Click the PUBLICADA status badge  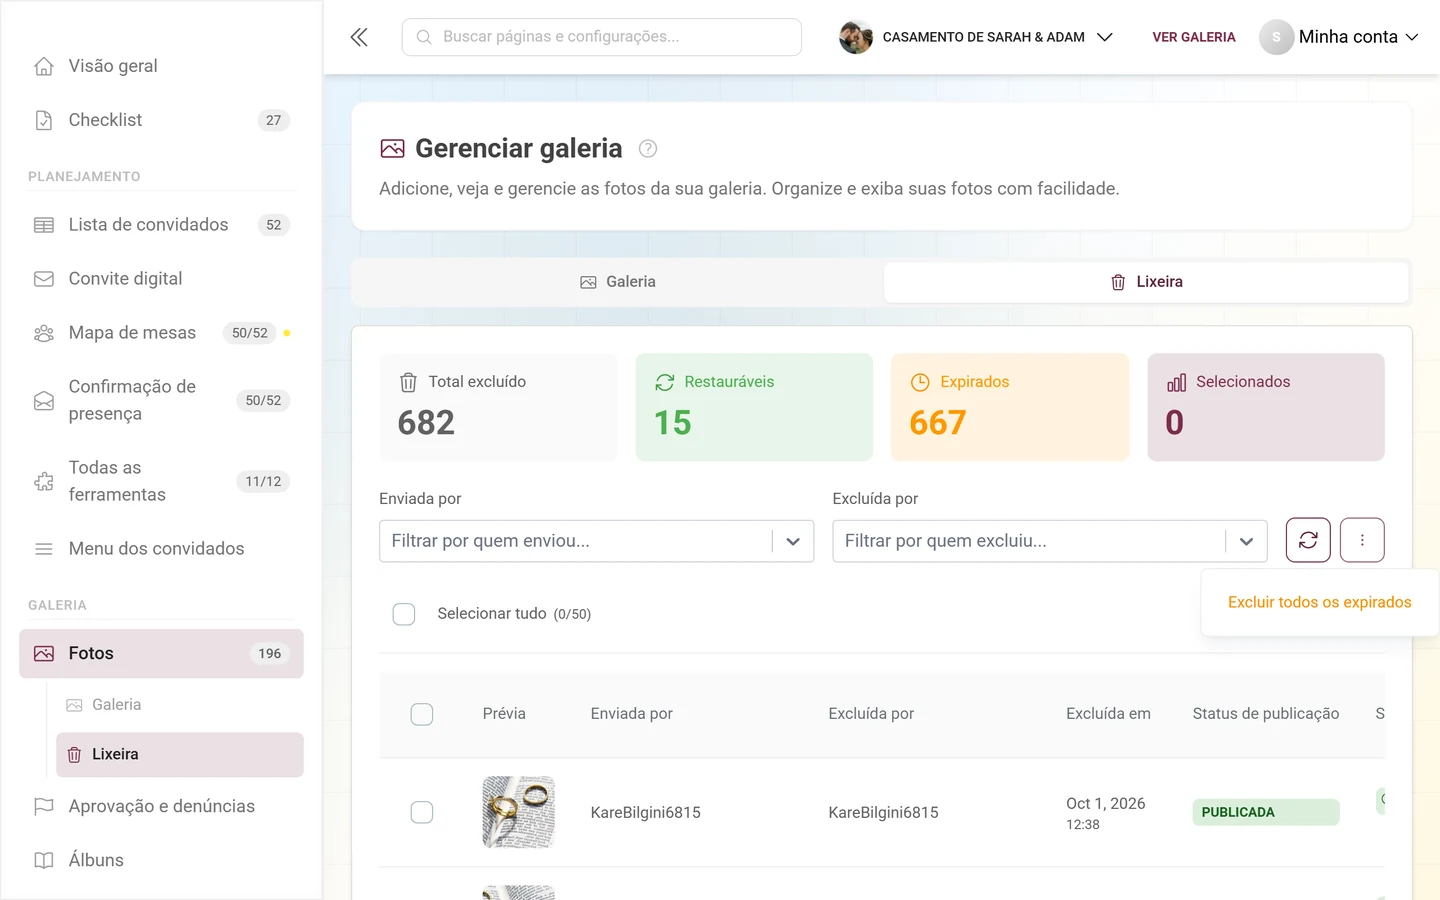click(x=1265, y=812)
